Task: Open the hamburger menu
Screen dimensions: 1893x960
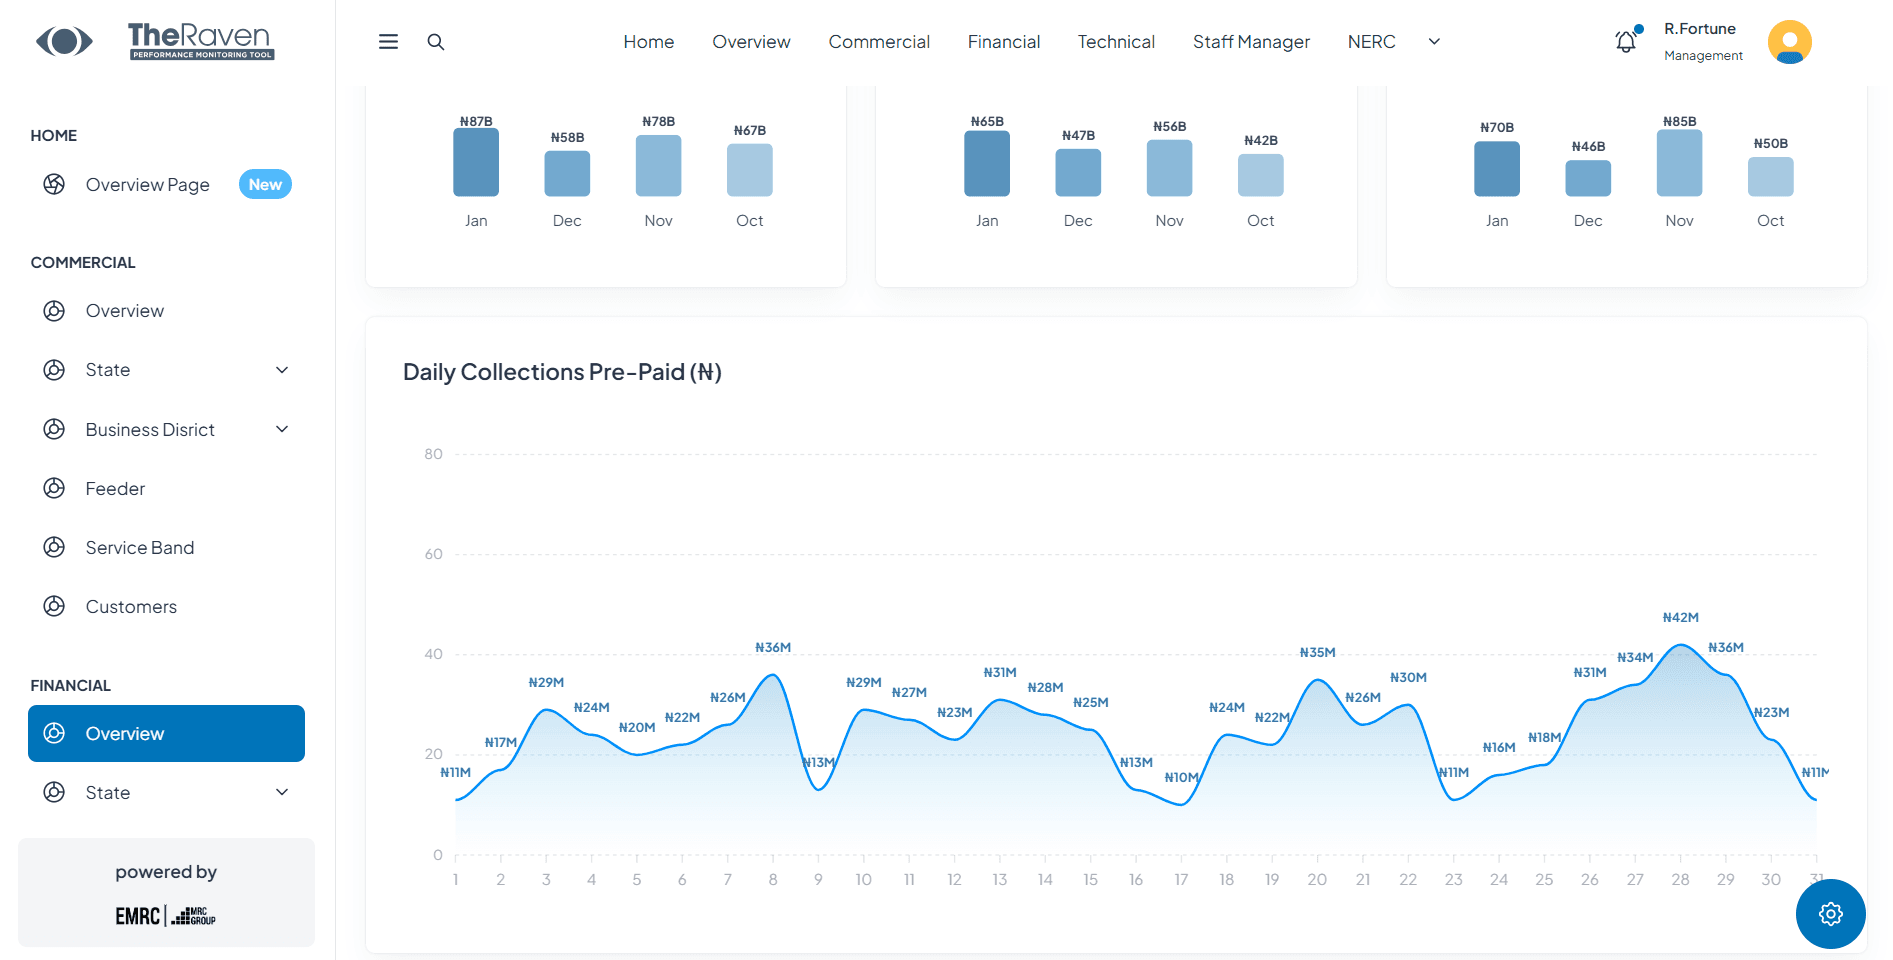Action: (388, 41)
